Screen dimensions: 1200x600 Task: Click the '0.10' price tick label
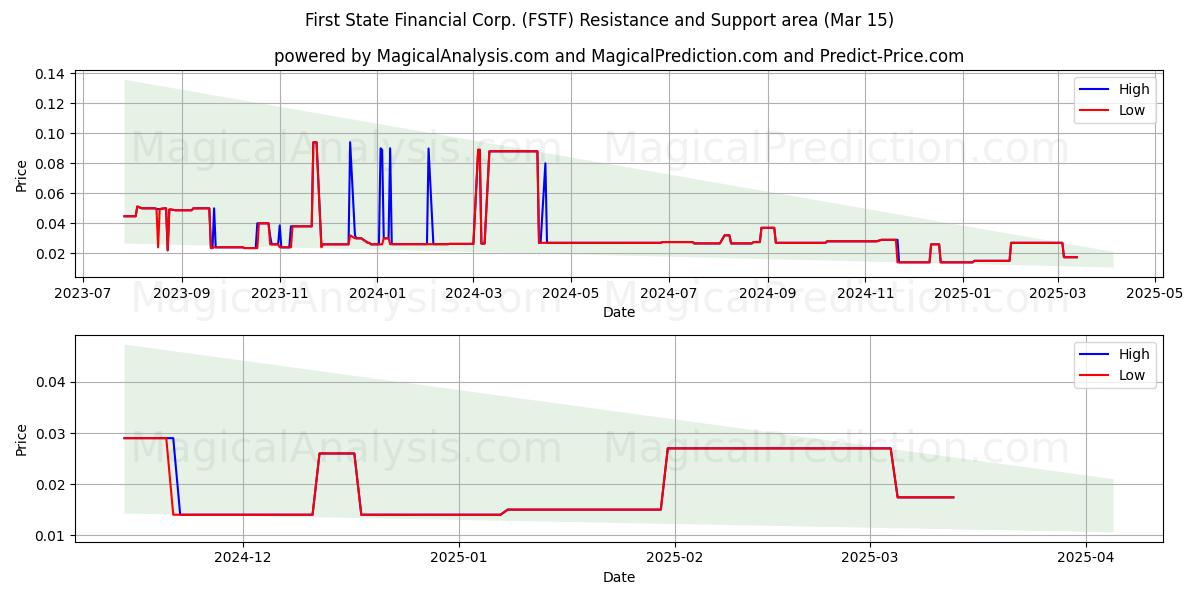click(51, 134)
